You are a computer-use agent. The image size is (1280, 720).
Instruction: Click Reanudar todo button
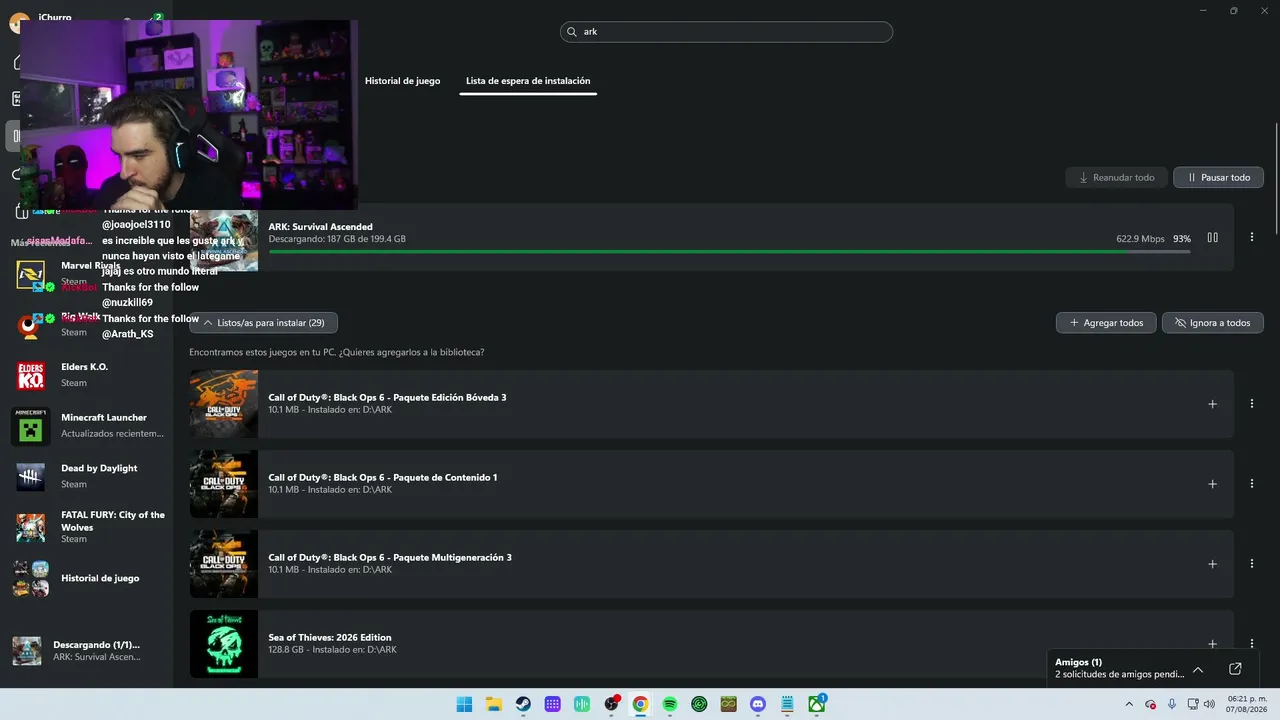pyautogui.click(x=1116, y=177)
